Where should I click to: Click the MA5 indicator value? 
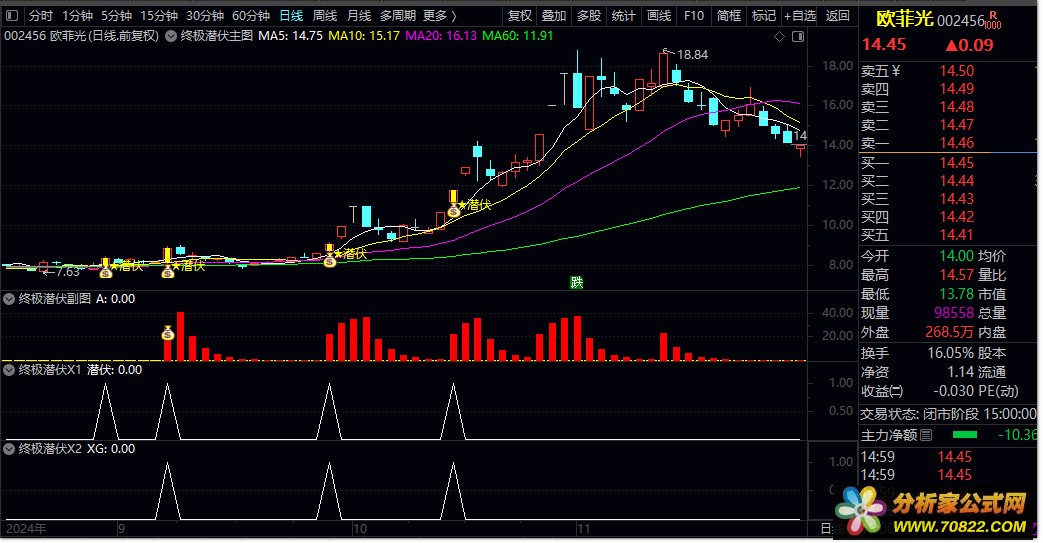290,36
